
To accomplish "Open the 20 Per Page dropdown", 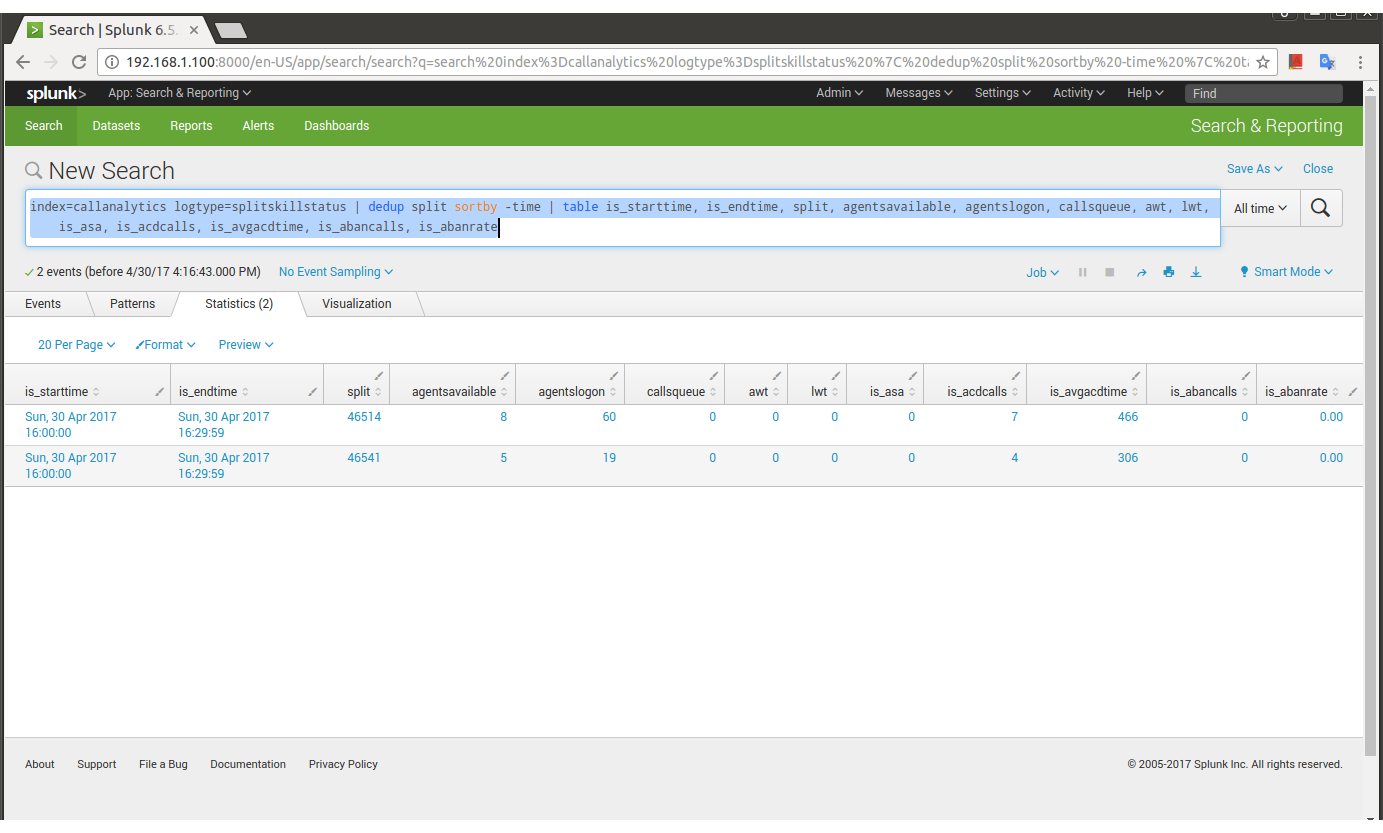I will (76, 345).
